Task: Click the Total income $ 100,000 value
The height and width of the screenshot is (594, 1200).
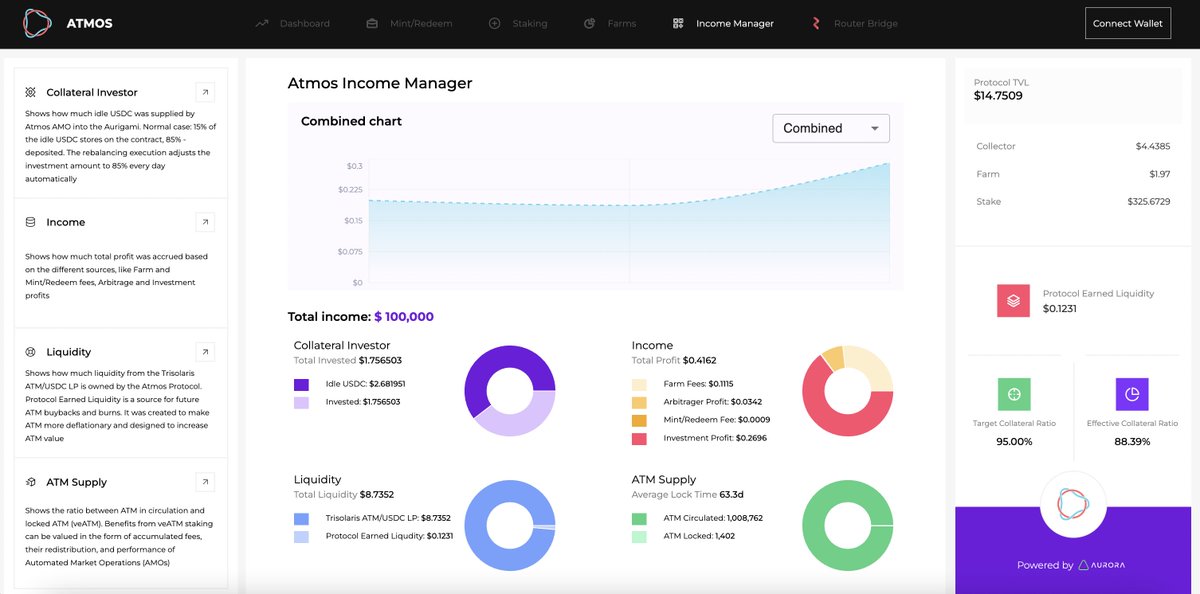Action: (404, 317)
